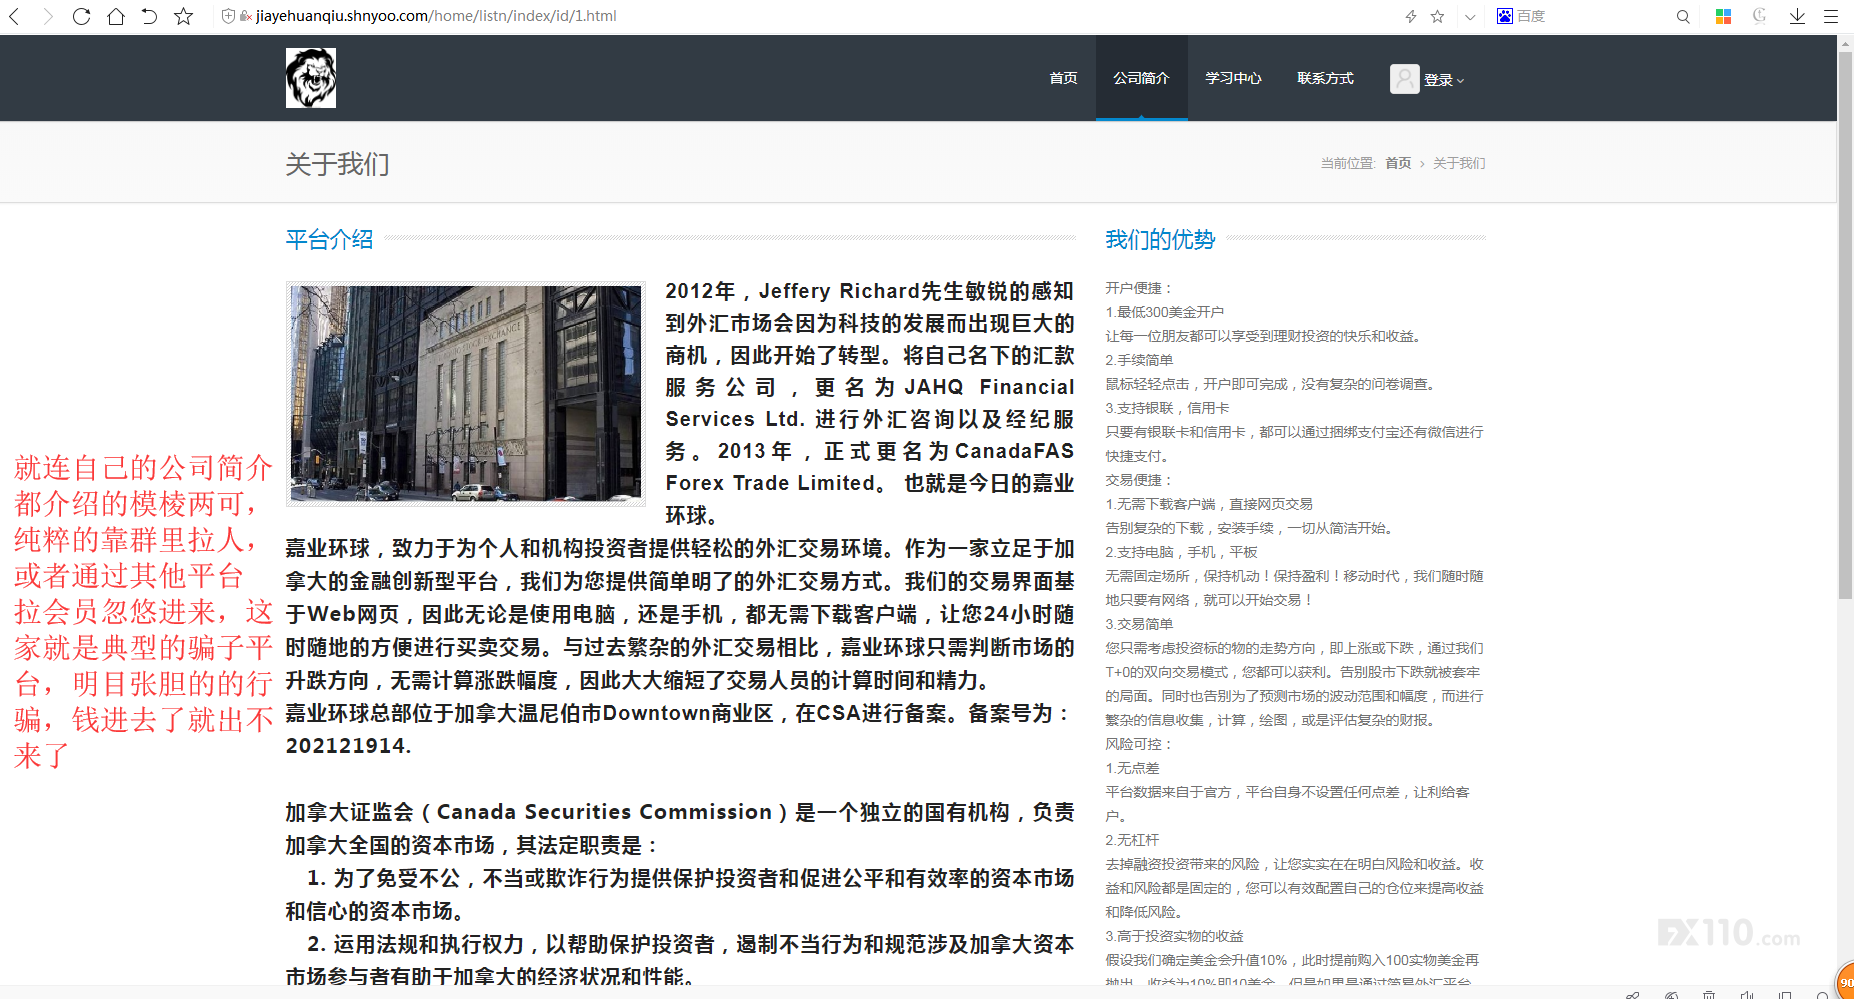1854x999 pixels.
Task: Click the orange 90 badge at bottom-right
Action: tap(1846, 982)
